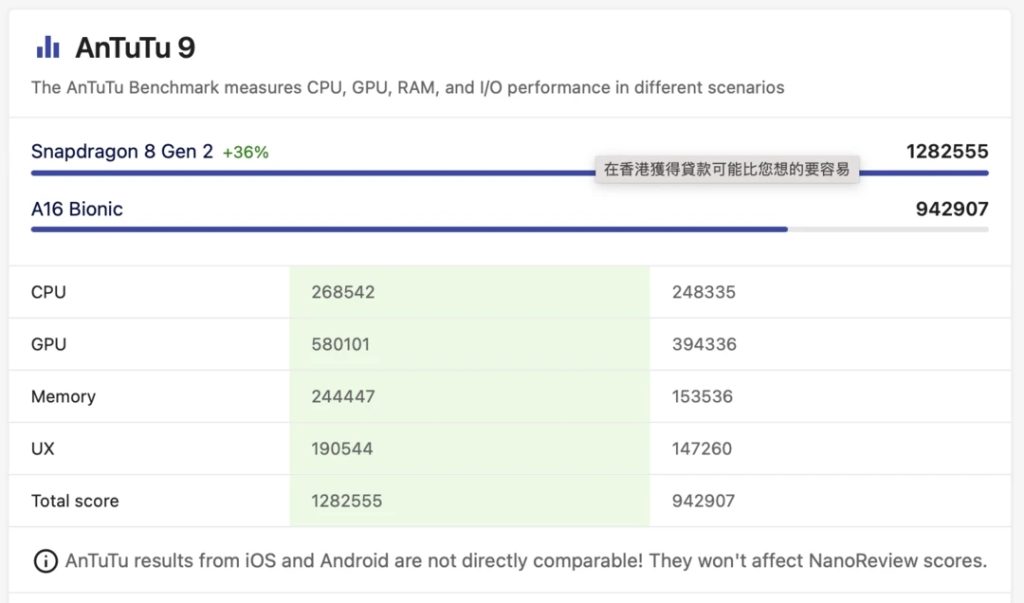This screenshot has width=1024, height=603.
Task: Click the Snapdragon GPU score 580101
Action: pyautogui.click(x=340, y=344)
